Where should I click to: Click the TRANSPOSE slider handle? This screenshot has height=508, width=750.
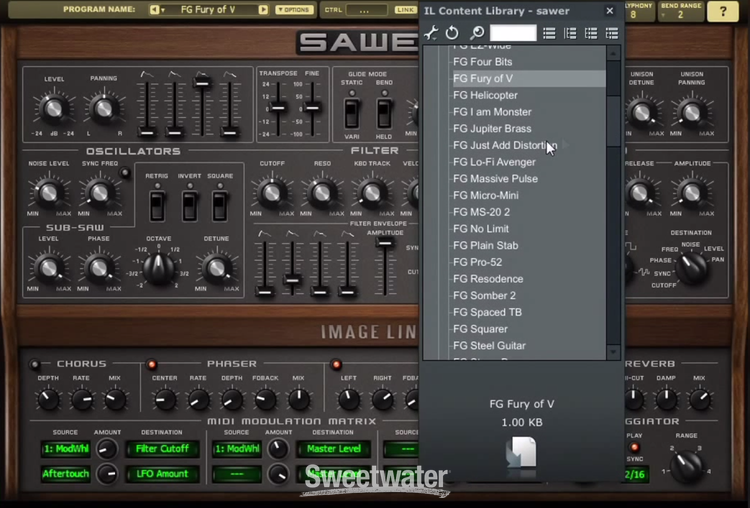[278, 108]
